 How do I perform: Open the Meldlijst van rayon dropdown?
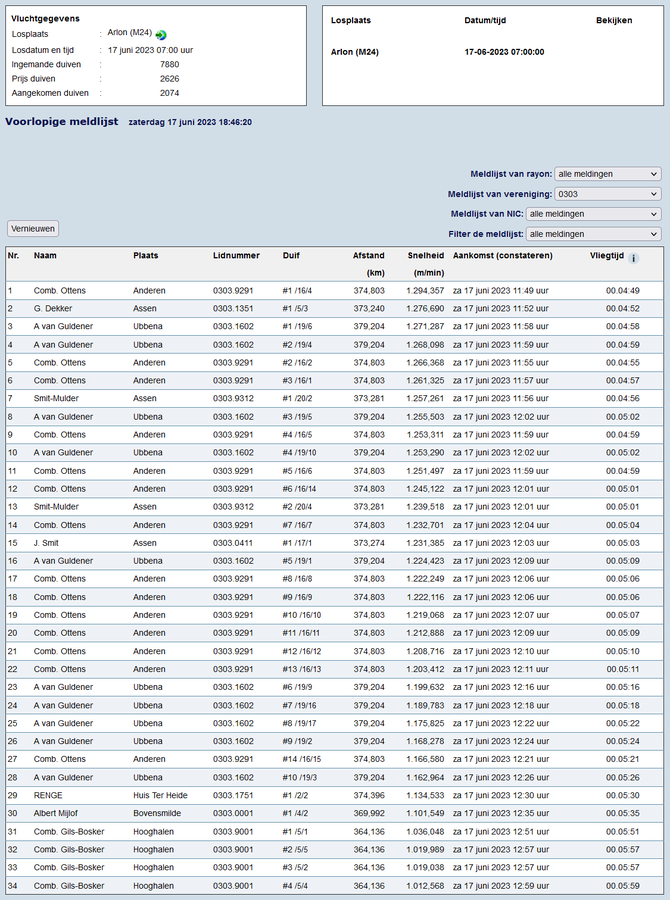click(x=608, y=174)
